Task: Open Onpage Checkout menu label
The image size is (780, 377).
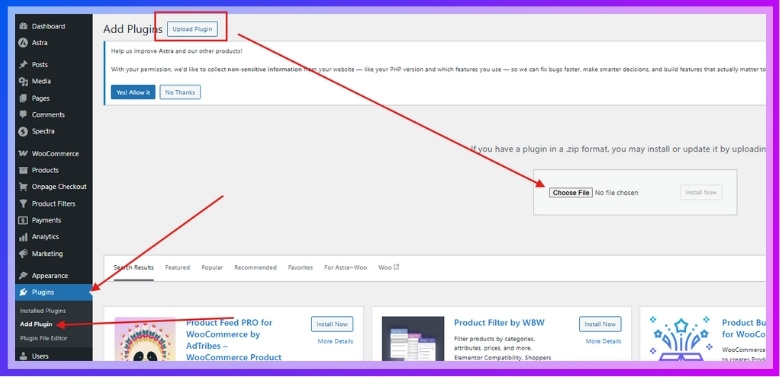Action: [59, 187]
